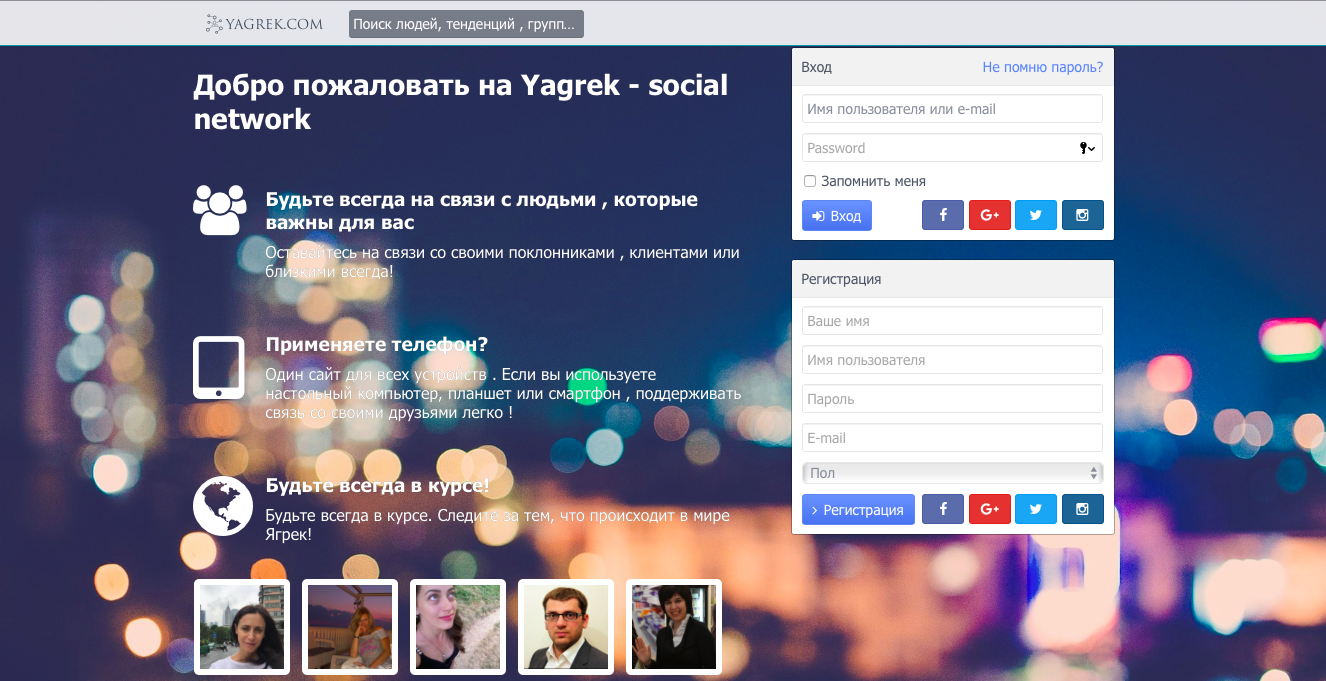Click the Регистрация panel header text
1326x681 pixels.
tap(841, 279)
